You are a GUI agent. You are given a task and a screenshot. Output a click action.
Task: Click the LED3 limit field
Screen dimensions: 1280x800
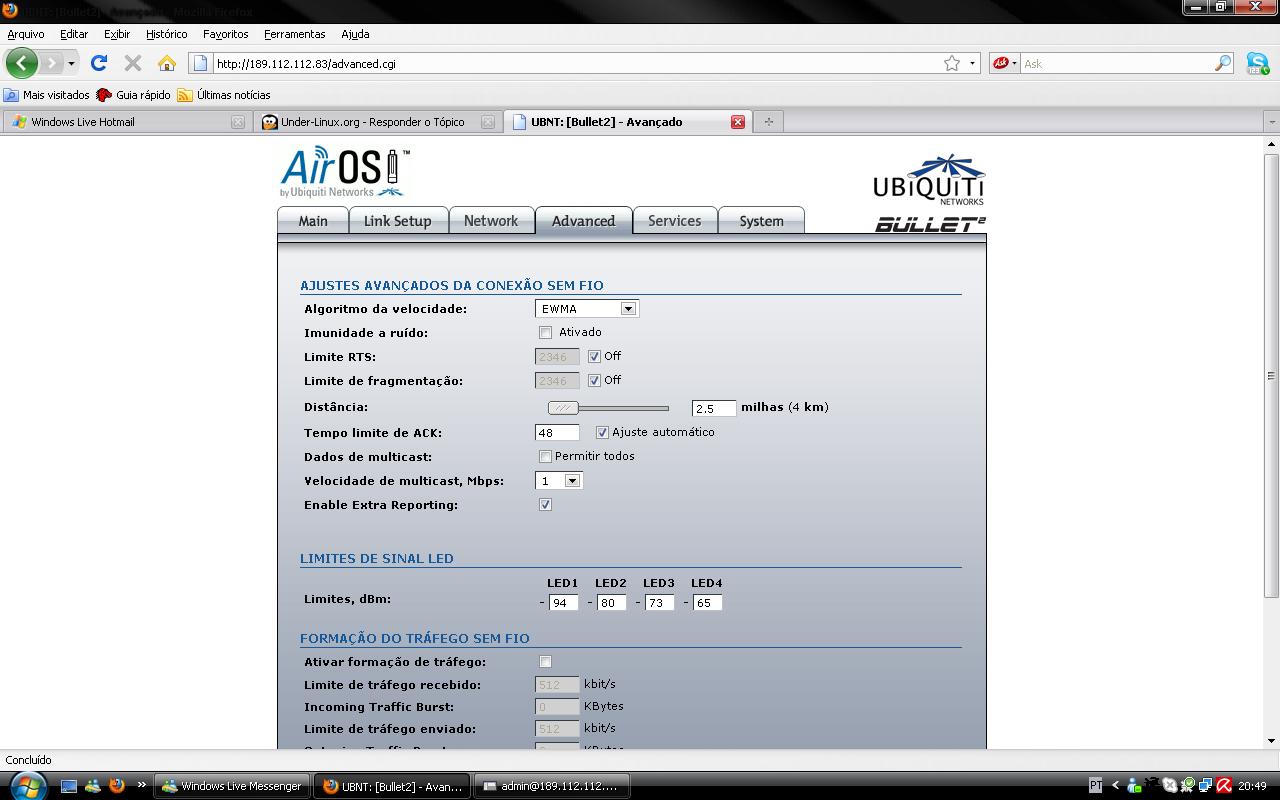pyautogui.click(x=660, y=603)
